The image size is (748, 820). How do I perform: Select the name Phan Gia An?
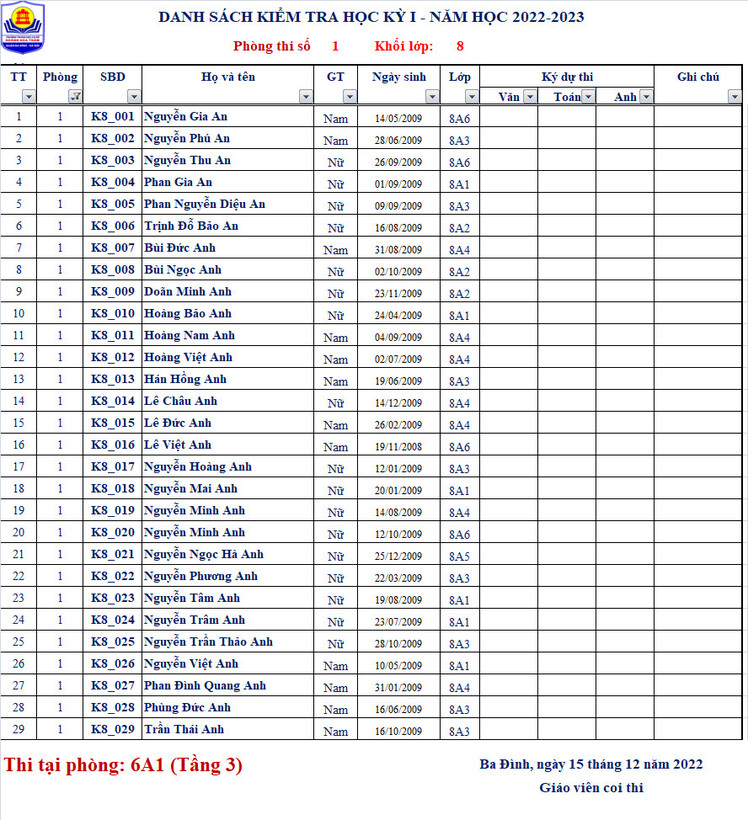[x=178, y=182]
